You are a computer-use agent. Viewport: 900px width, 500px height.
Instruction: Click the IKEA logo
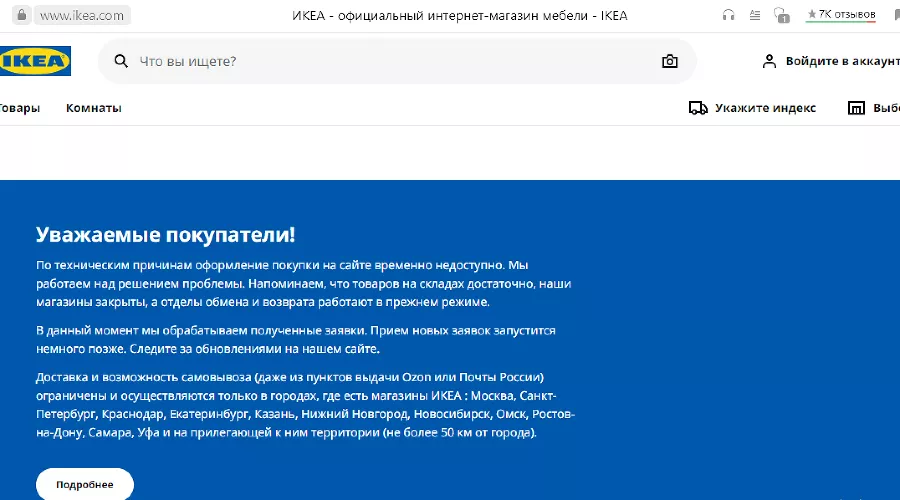tap(35, 61)
